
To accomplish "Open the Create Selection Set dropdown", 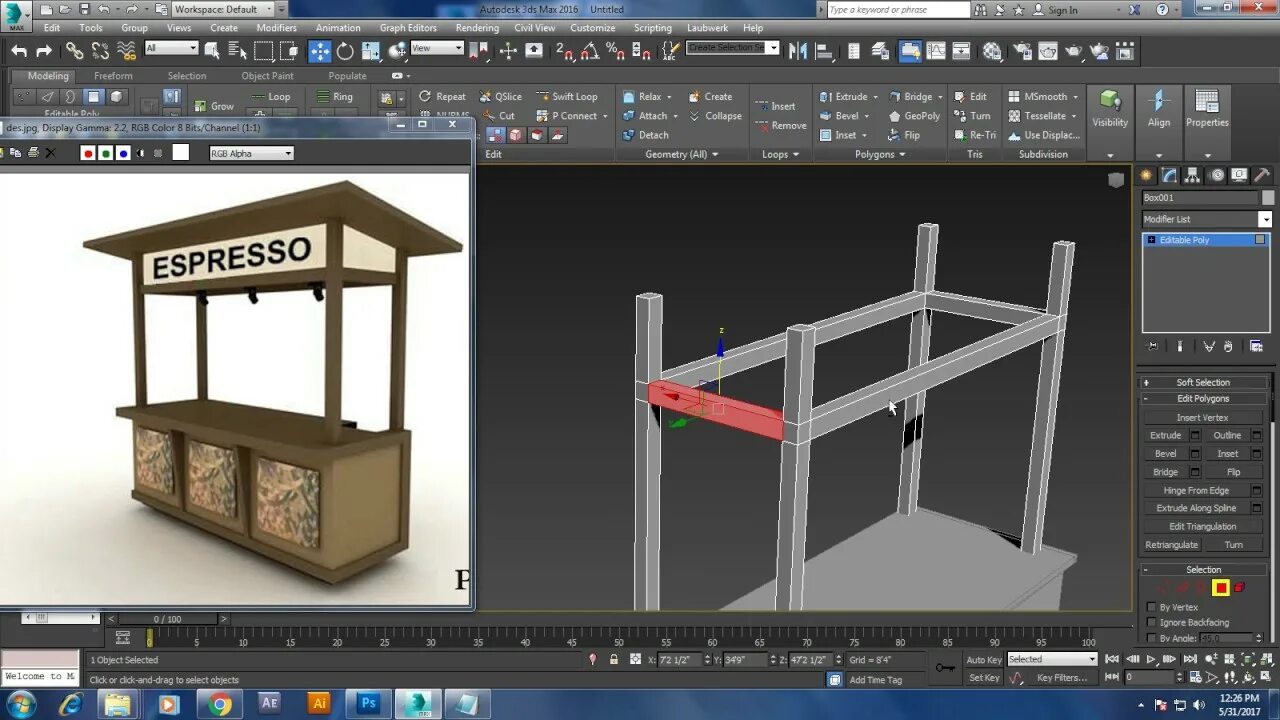I will [x=732, y=48].
